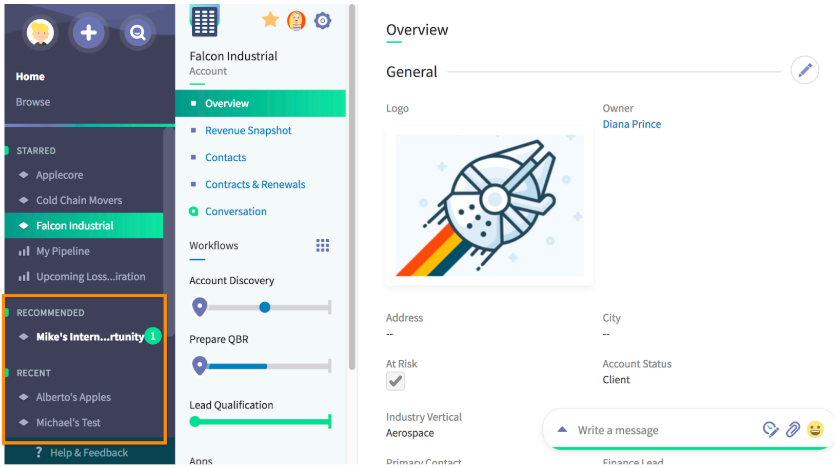Screen dimensions: 835x468
Task: Open the settings gear icon
Action: 322,21
